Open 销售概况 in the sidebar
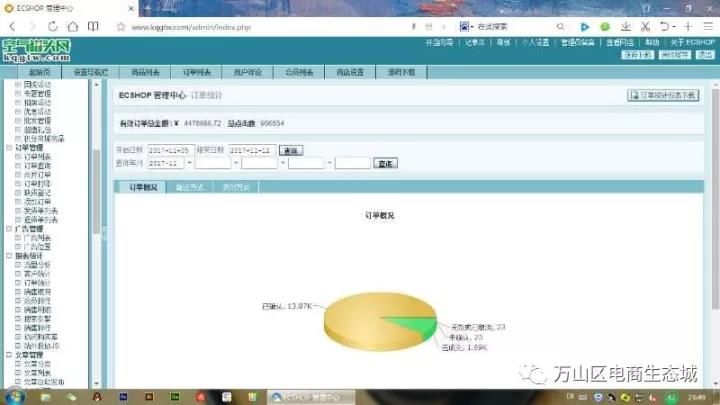The height and width of the screenshot is (405, 720). tap(37, 292)
